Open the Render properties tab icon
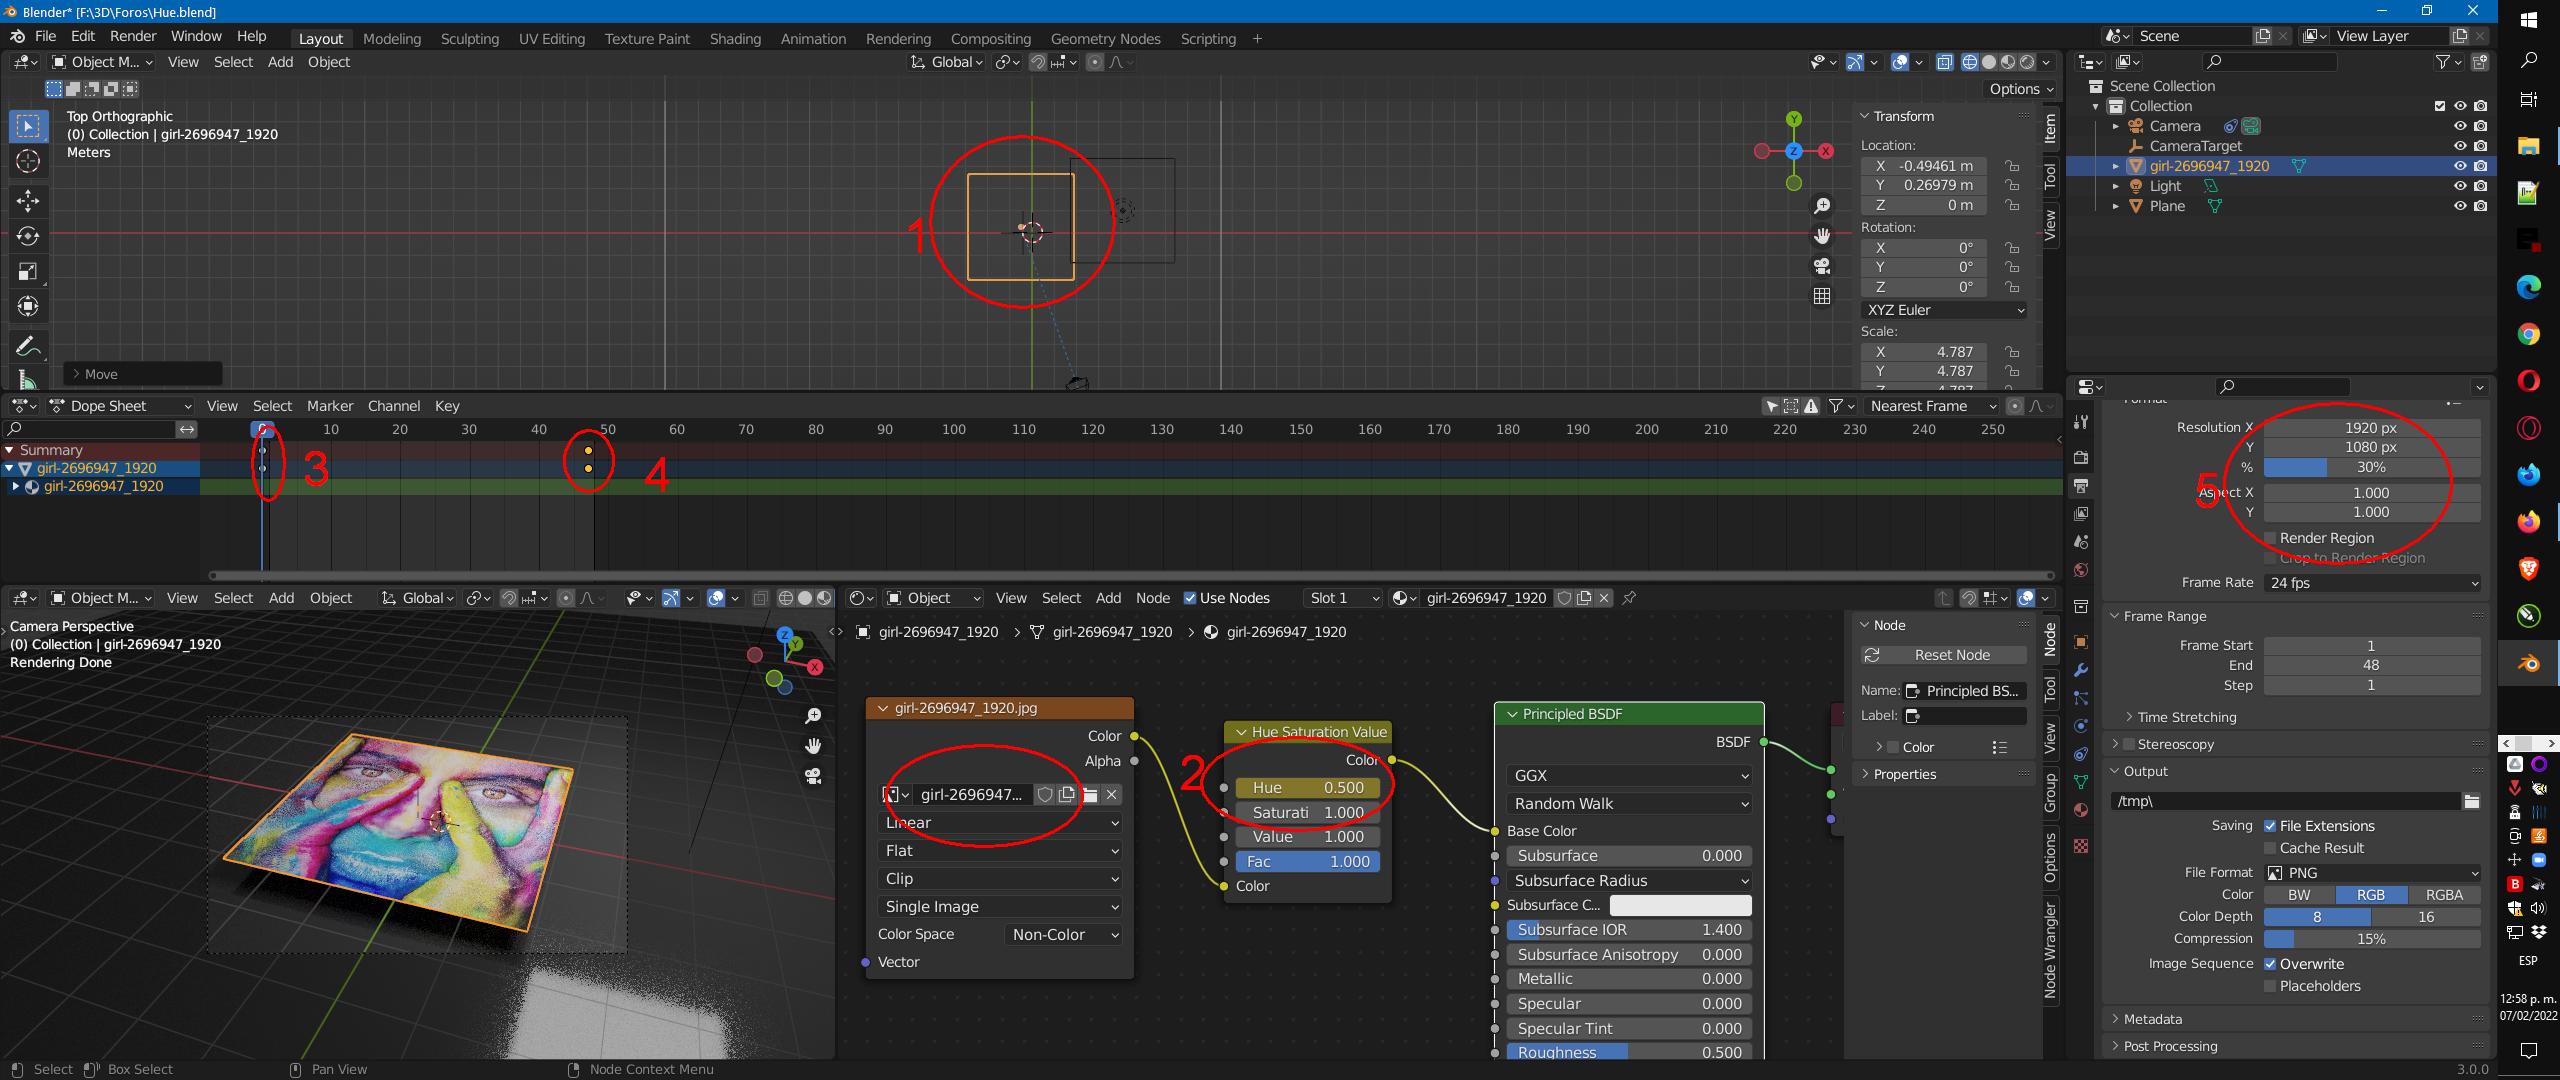2560x1080 pixels. (x=2081, y=457)
